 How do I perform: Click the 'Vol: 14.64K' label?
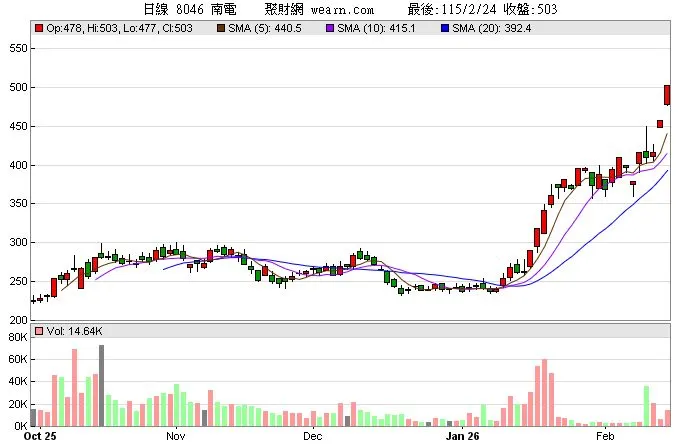(x=75, y=331)
